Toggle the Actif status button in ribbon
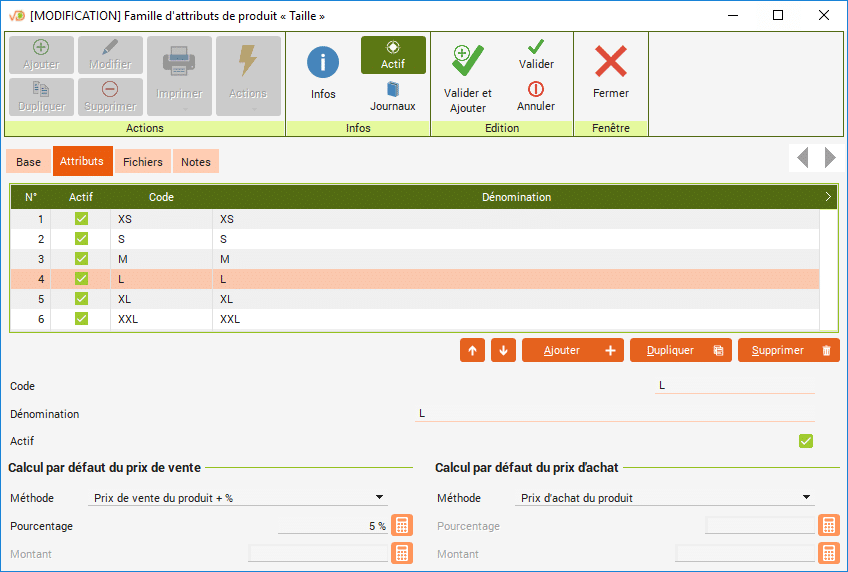The width and height of the screenshot is (848, 572). (393, 55)
